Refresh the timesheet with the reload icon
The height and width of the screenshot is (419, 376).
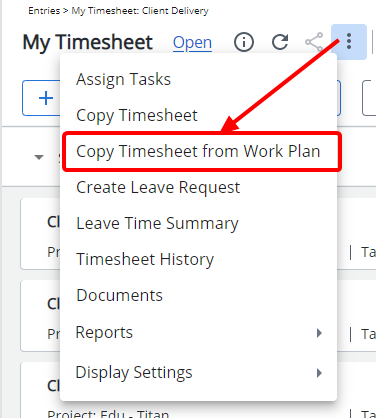pos(280,42)
